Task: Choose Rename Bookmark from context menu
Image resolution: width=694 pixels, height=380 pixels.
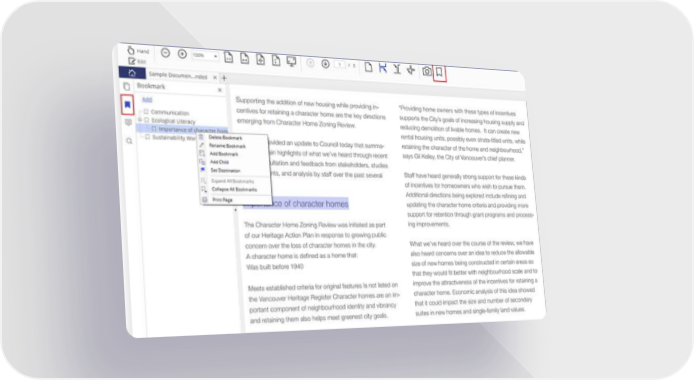Action: pyautogui.click(x=227, y=146)
